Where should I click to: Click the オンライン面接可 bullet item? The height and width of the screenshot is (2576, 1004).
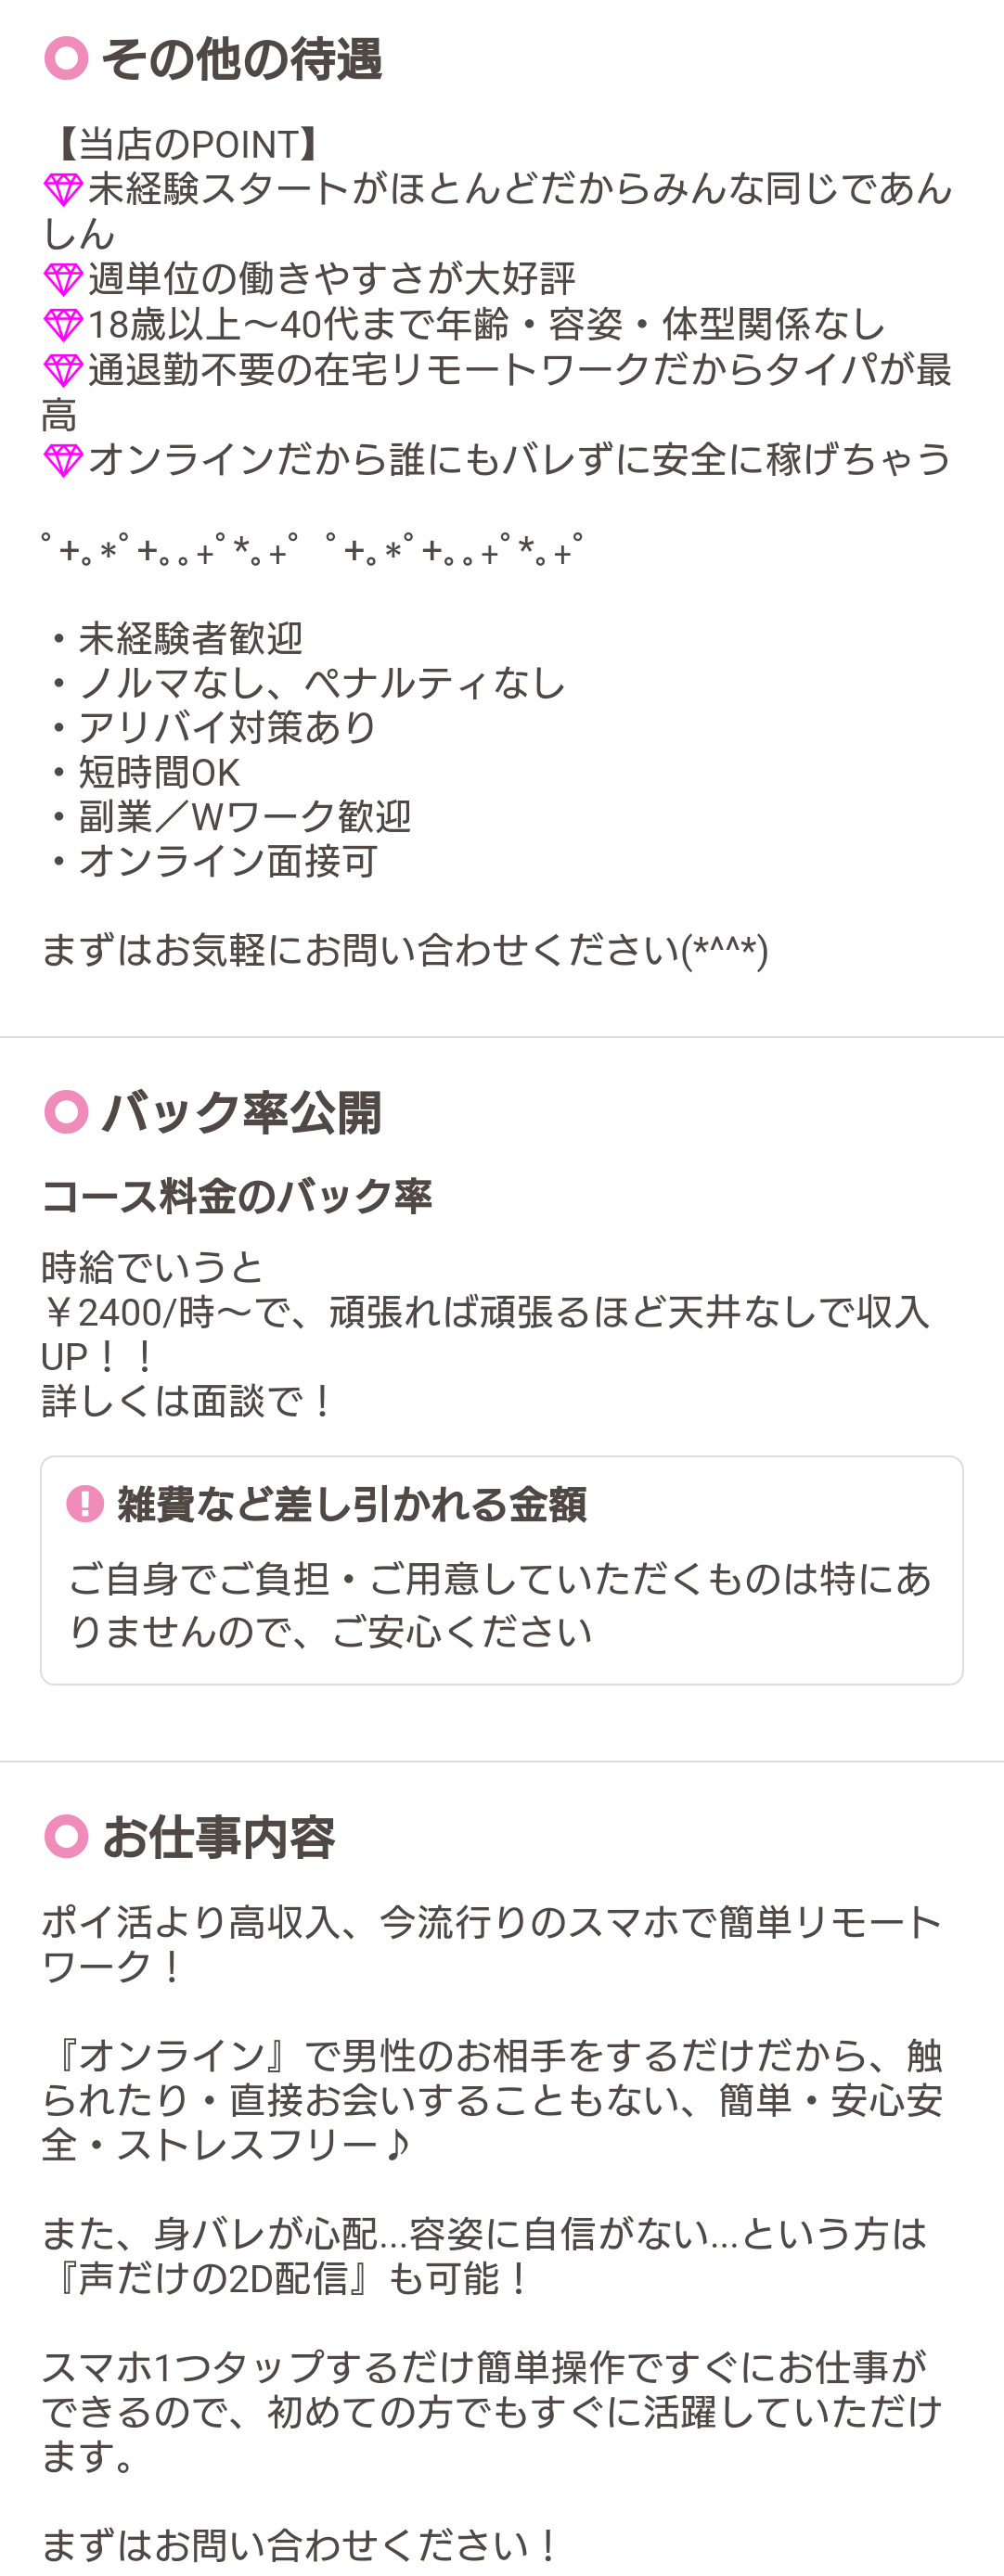(x=209, y=861)
